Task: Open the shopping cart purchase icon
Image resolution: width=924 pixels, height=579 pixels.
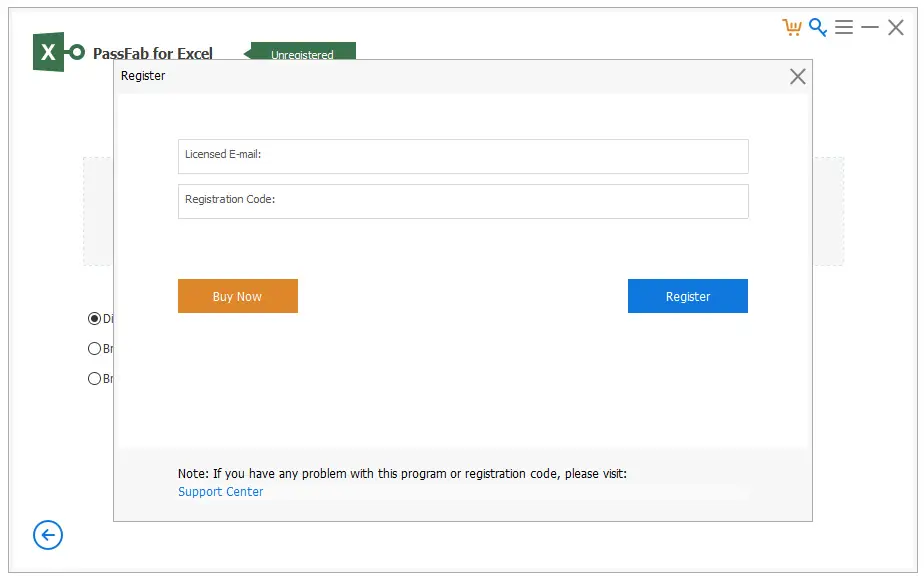Action: tap(793, 27)
